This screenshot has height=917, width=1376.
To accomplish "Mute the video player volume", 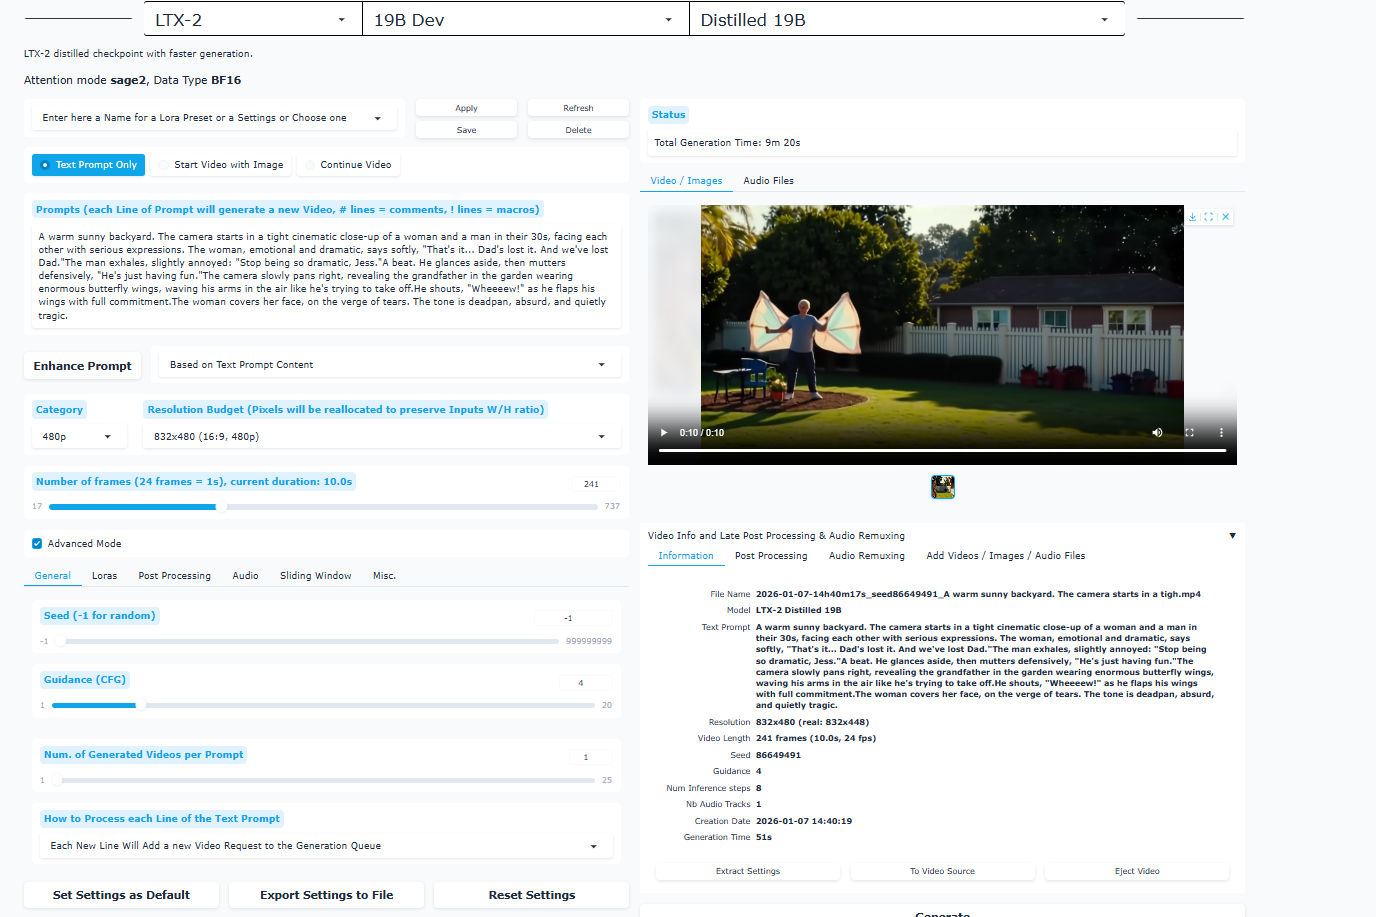I will coord(1157,433).
